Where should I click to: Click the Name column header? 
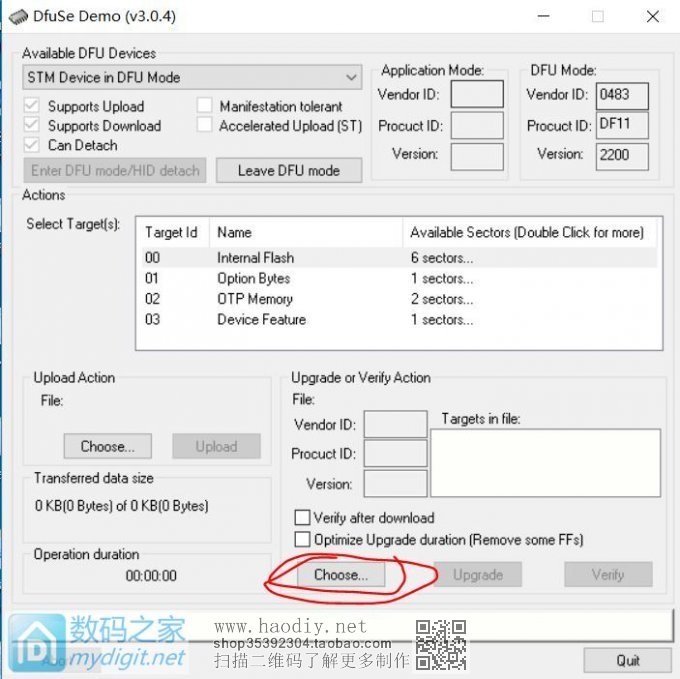[235, 232]
